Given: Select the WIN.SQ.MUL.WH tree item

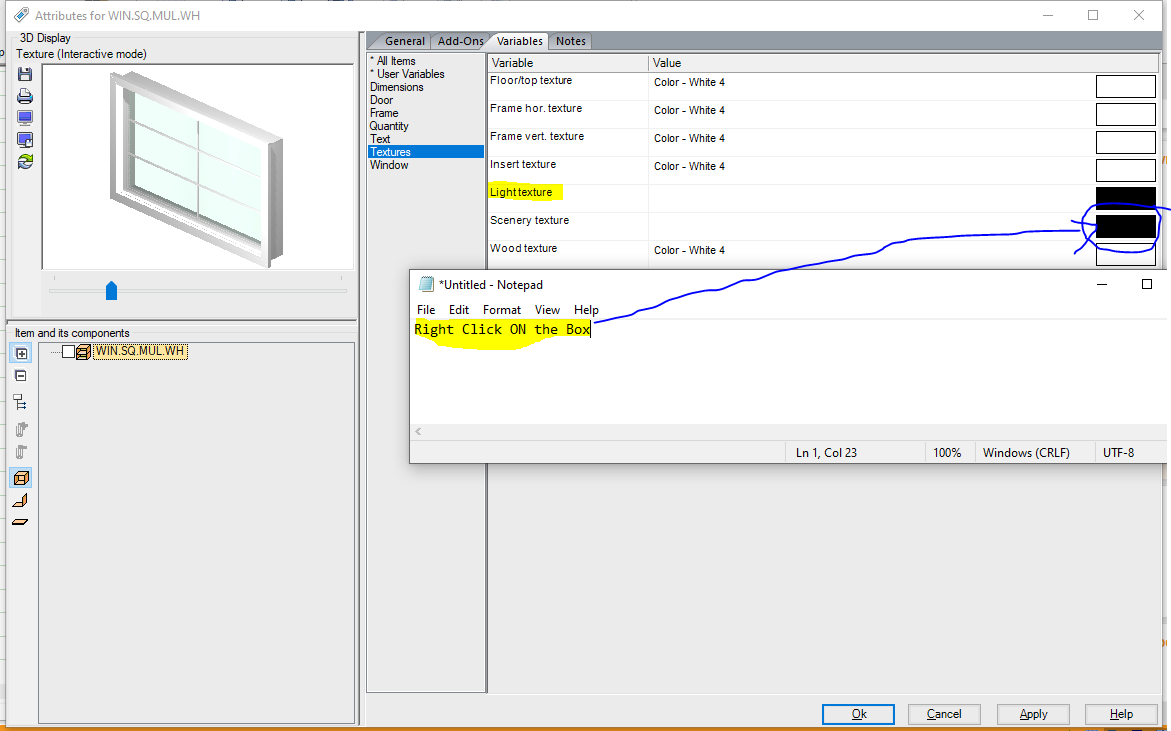Looking at the screenshot, I should [x=140, y=351].
